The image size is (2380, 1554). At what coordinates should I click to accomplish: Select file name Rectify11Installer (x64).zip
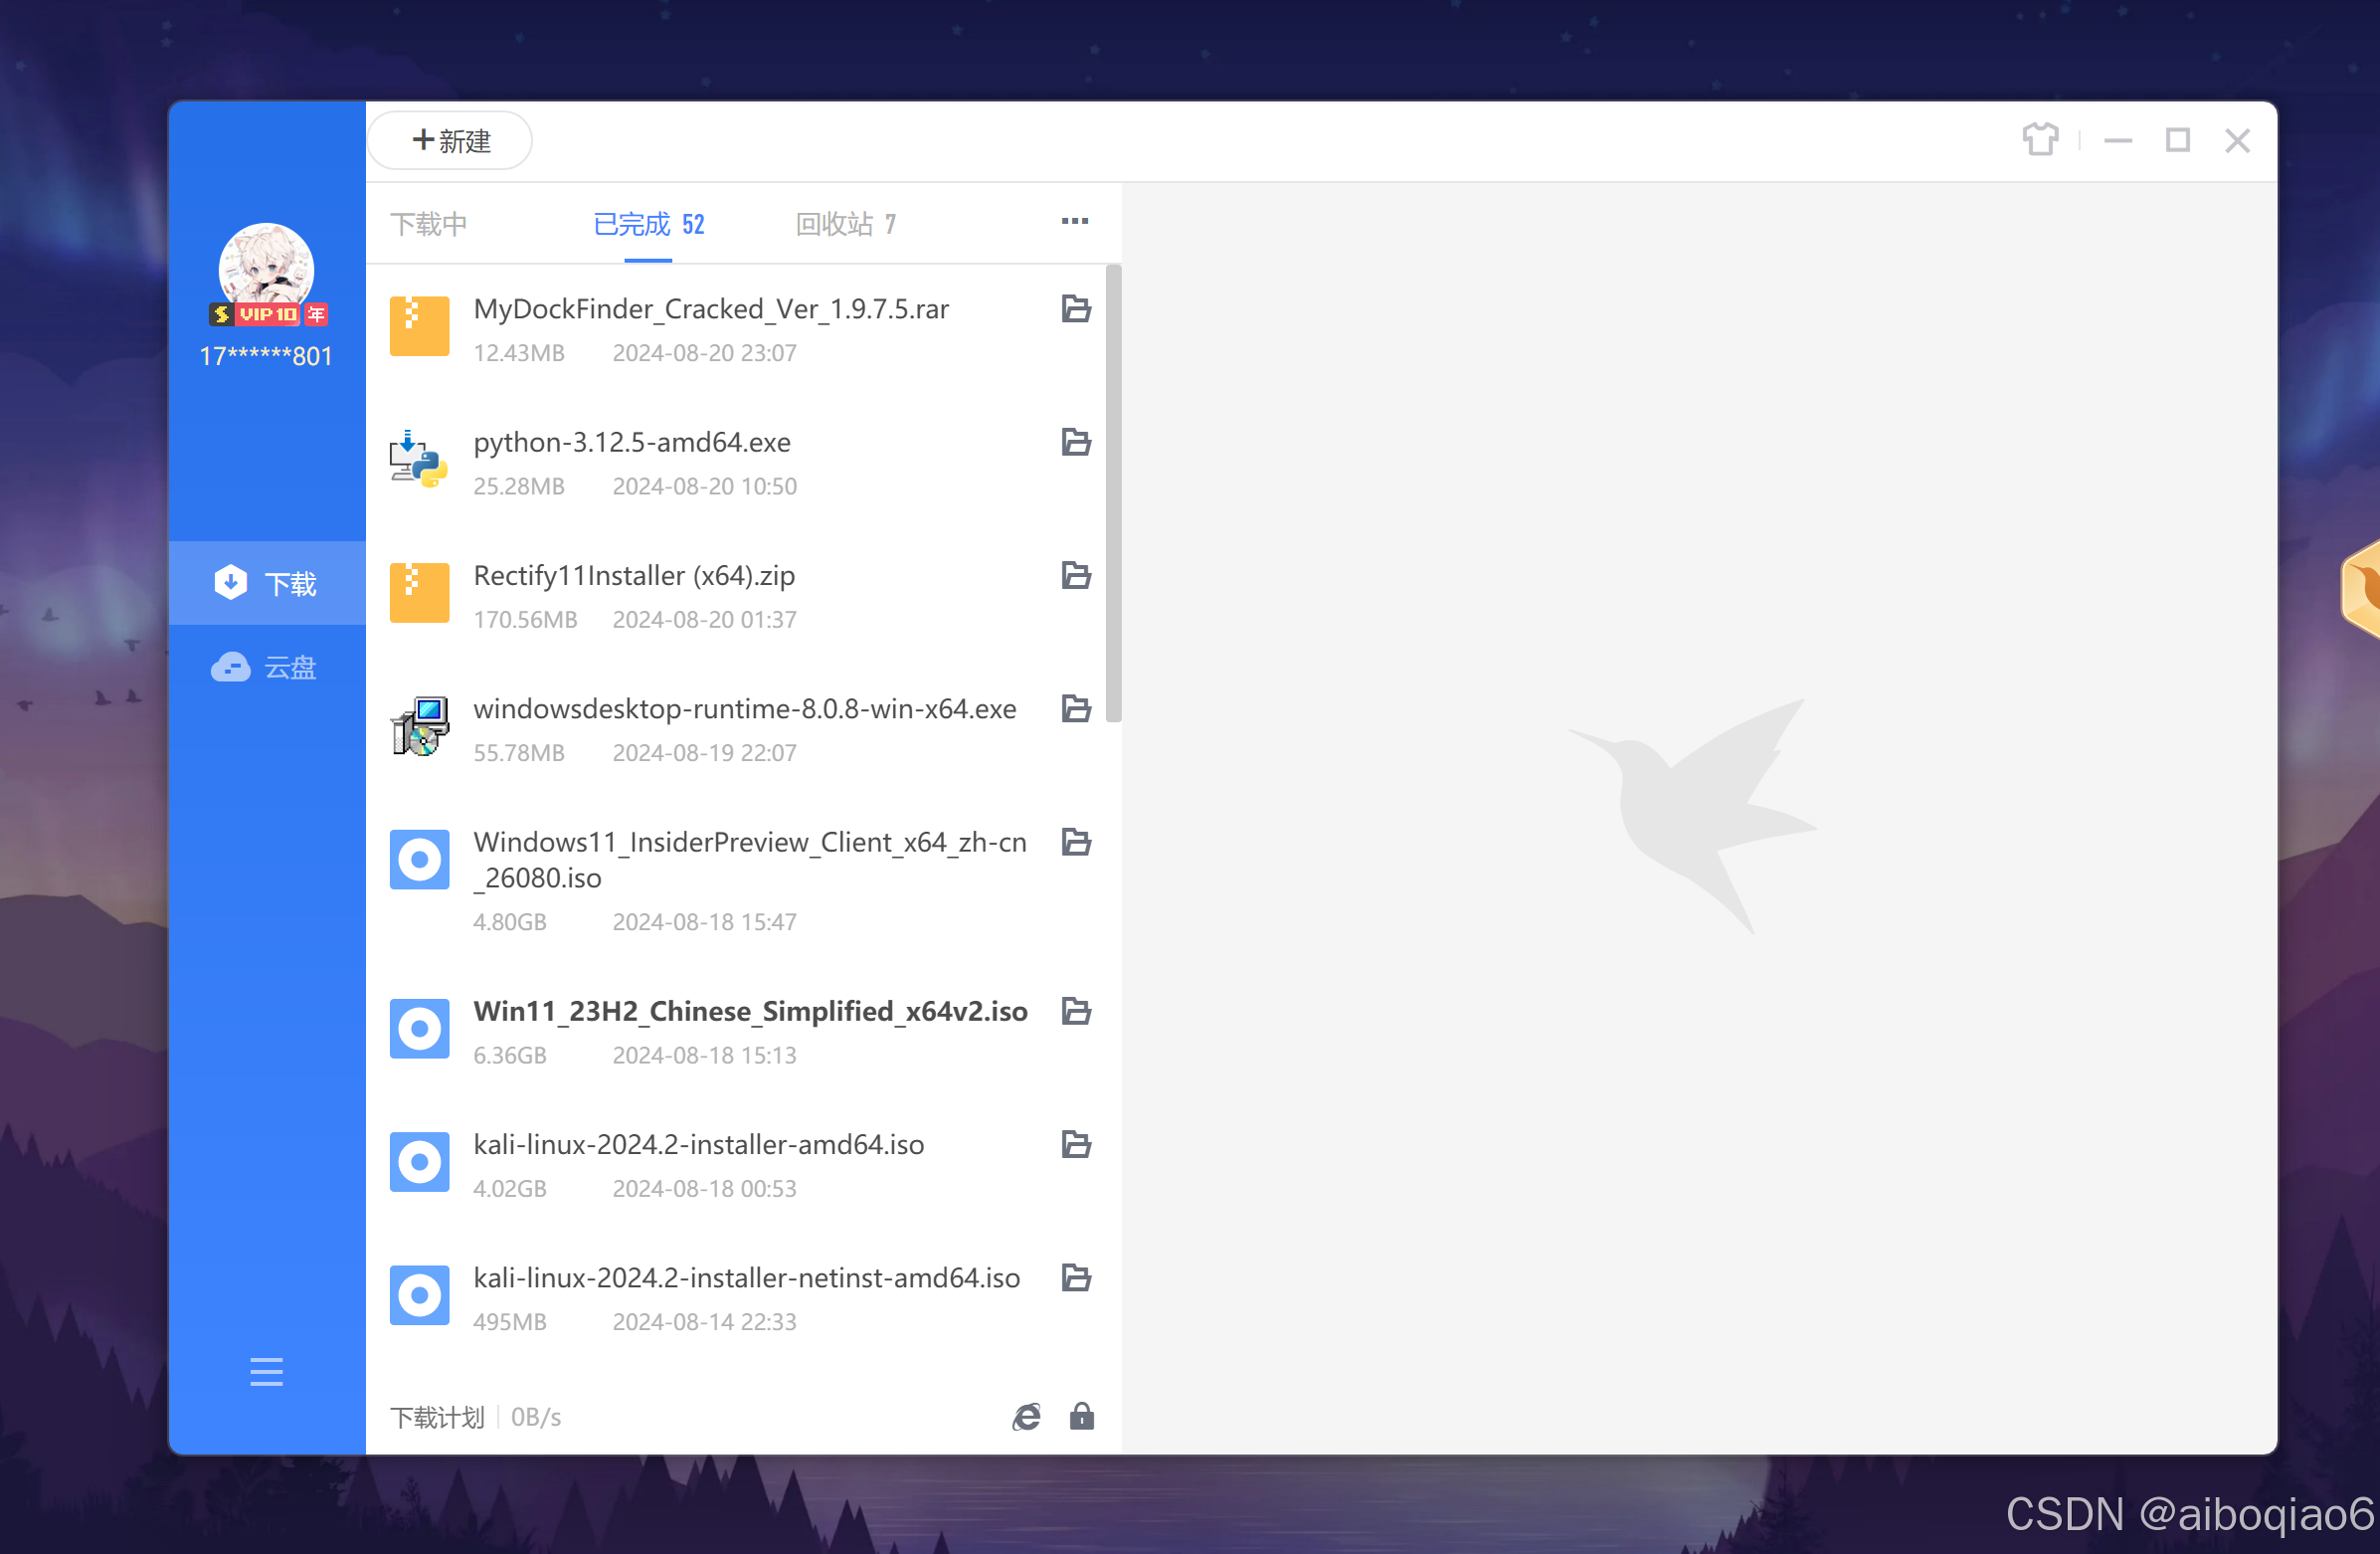[x=634, y=575]
